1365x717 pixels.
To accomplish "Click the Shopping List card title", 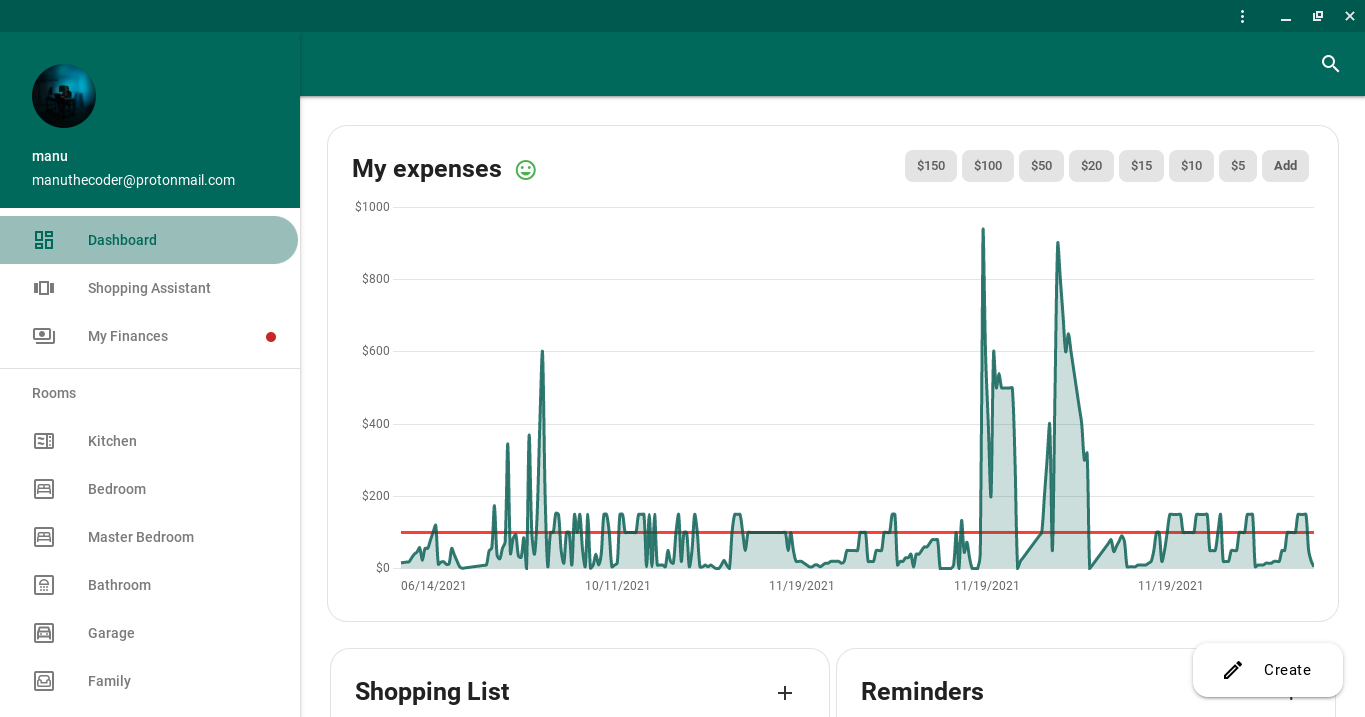I will [432, 692].
